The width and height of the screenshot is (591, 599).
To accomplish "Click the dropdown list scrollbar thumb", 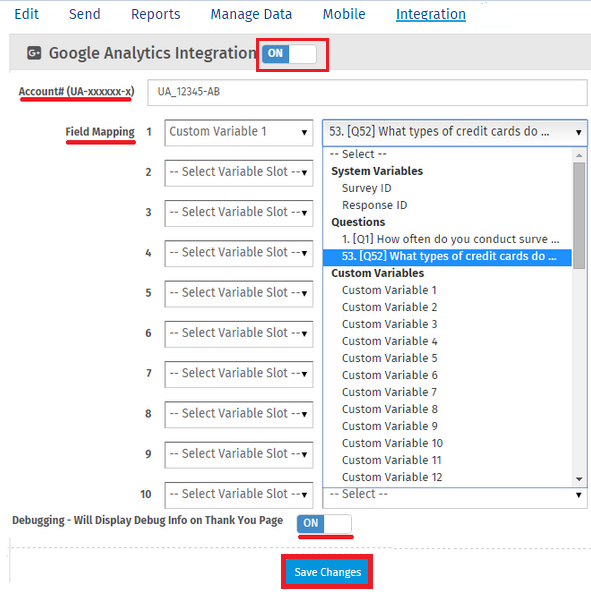I will tap(579, 215).
